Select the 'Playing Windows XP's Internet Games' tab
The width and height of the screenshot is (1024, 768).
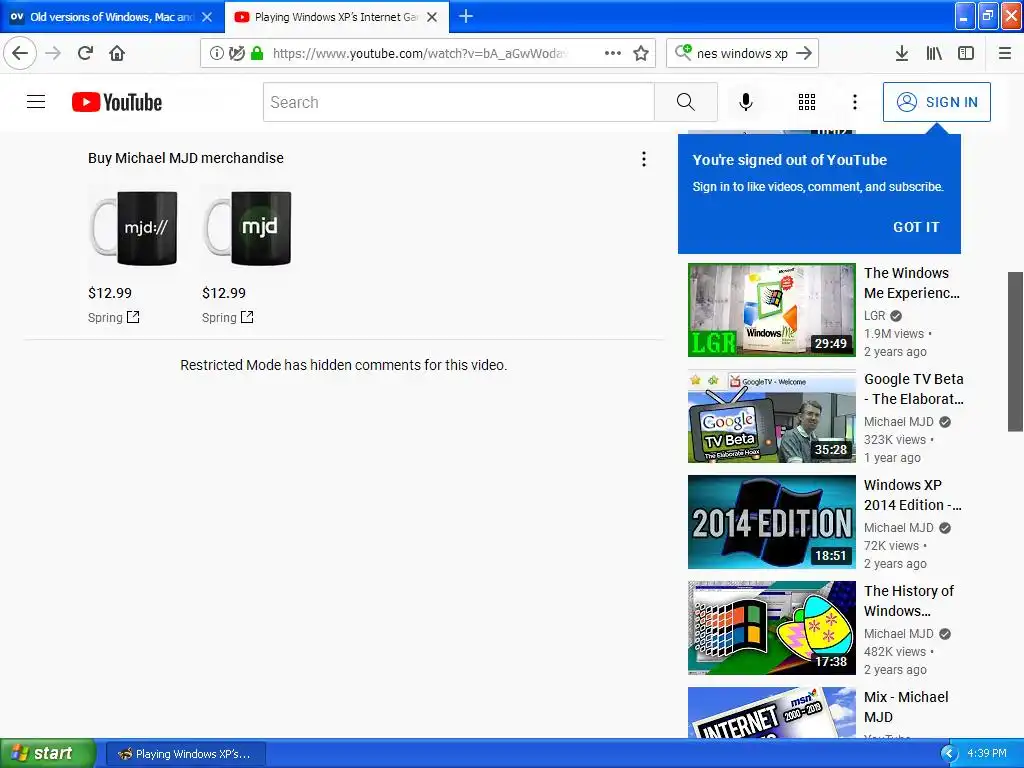tap(337, 17)
